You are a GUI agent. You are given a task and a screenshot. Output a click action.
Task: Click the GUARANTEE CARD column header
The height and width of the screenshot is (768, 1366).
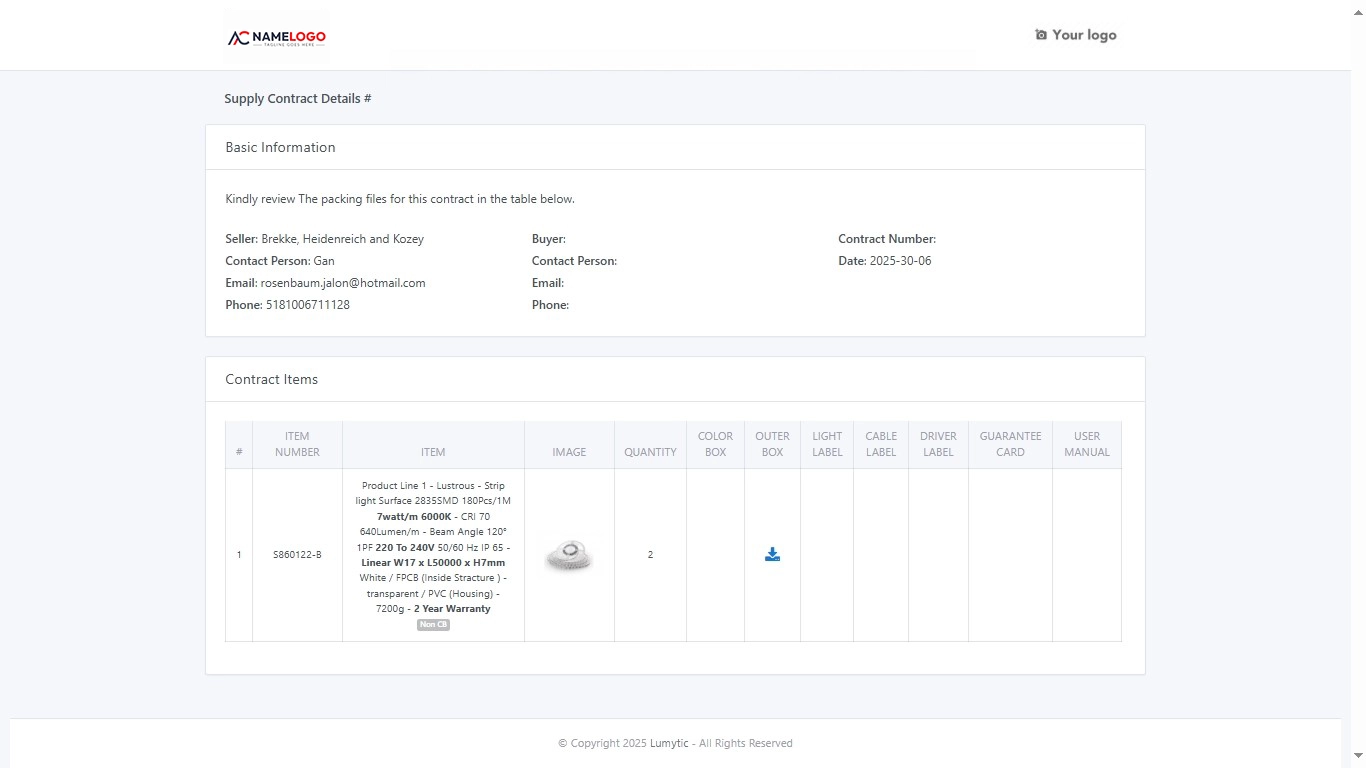point(1010,444)
